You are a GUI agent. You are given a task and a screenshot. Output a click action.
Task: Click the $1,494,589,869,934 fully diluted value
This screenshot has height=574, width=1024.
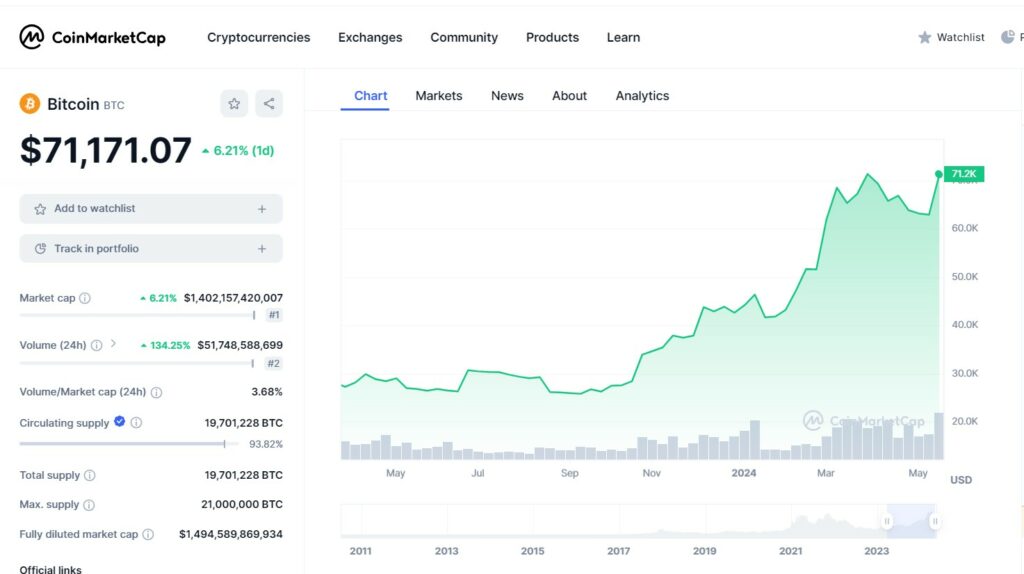pyautogui.click(x=231, y=534)
